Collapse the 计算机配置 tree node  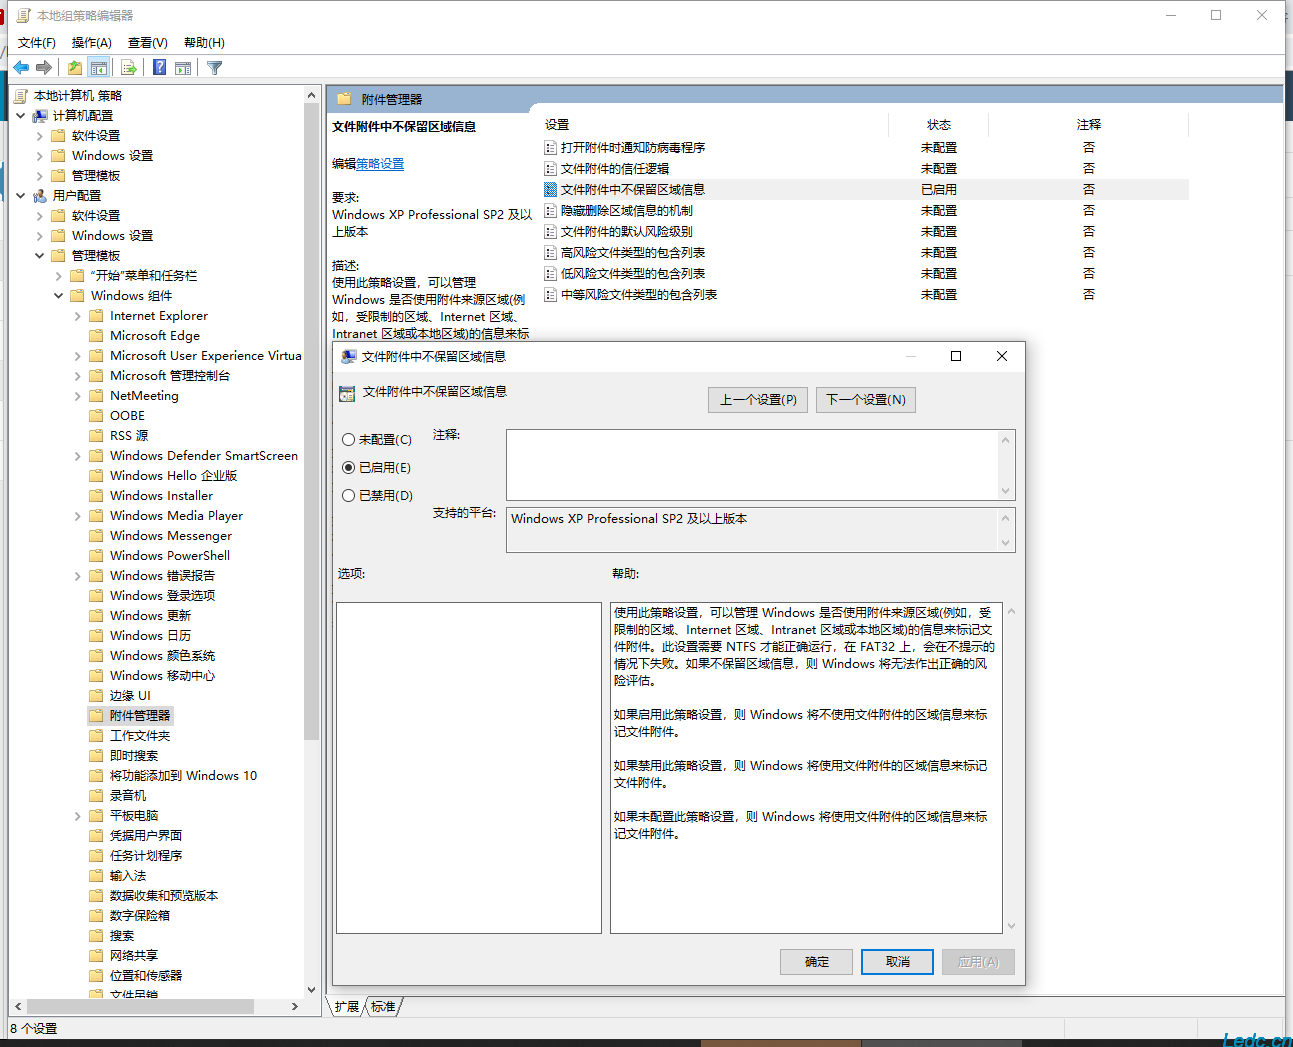[21, 116]
